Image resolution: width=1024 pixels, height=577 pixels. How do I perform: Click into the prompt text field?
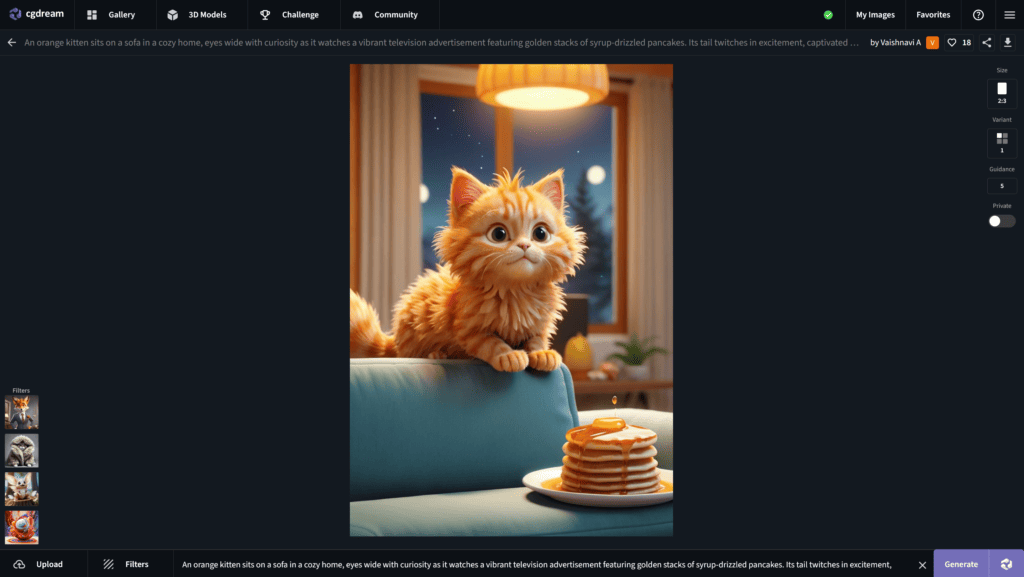pyautogui.click(x=540, y=564)
